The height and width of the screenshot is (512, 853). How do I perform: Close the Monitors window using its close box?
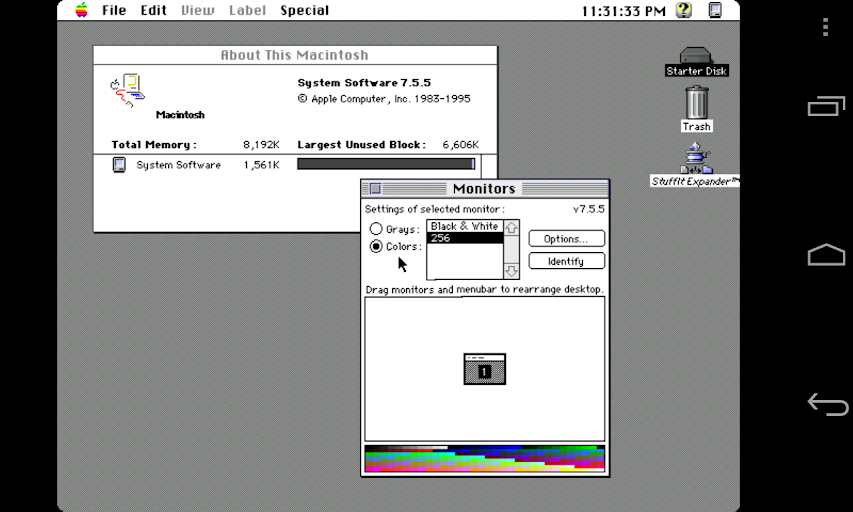[x=375, y=188]
